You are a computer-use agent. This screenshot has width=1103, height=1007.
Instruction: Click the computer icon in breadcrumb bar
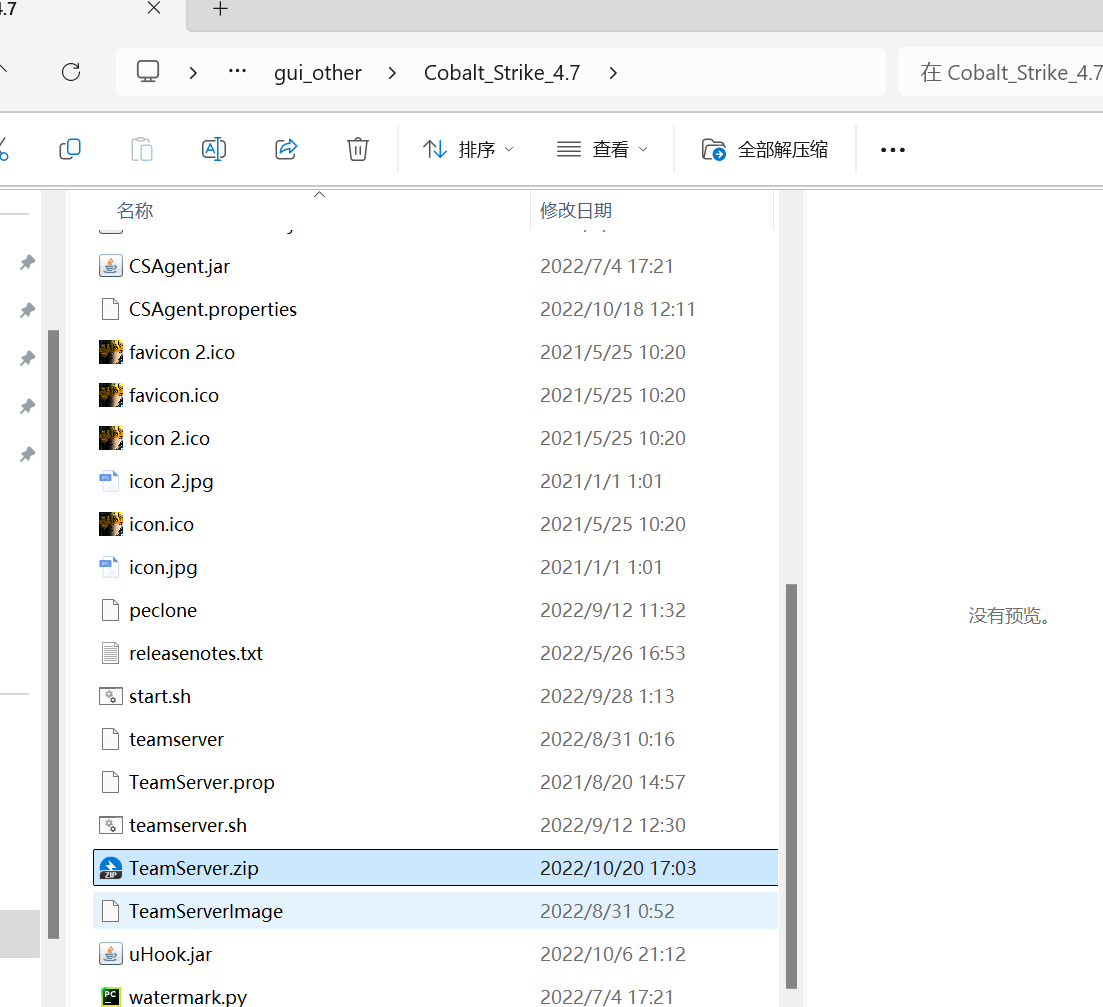coord(148,72)
